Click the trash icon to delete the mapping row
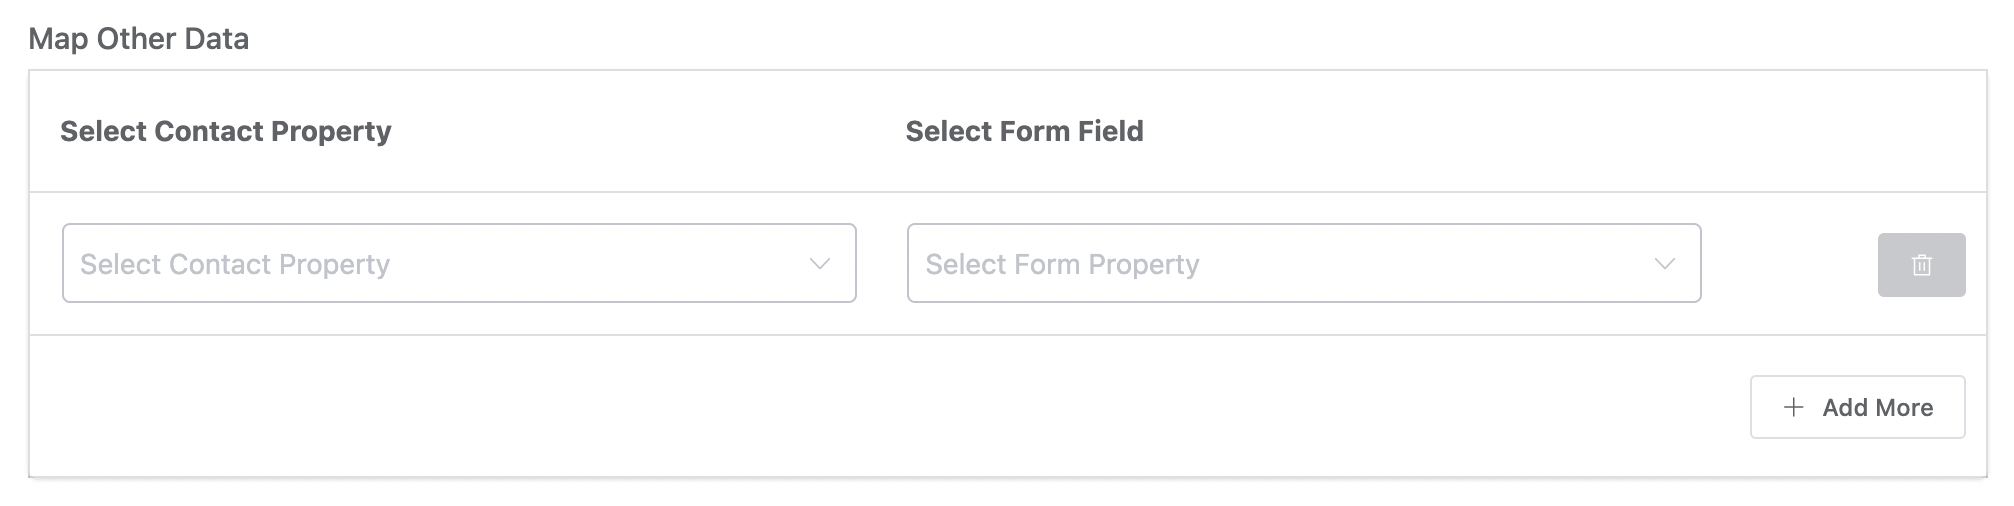This screenshot has height=506, width=2014. [x=1921, y=265]
